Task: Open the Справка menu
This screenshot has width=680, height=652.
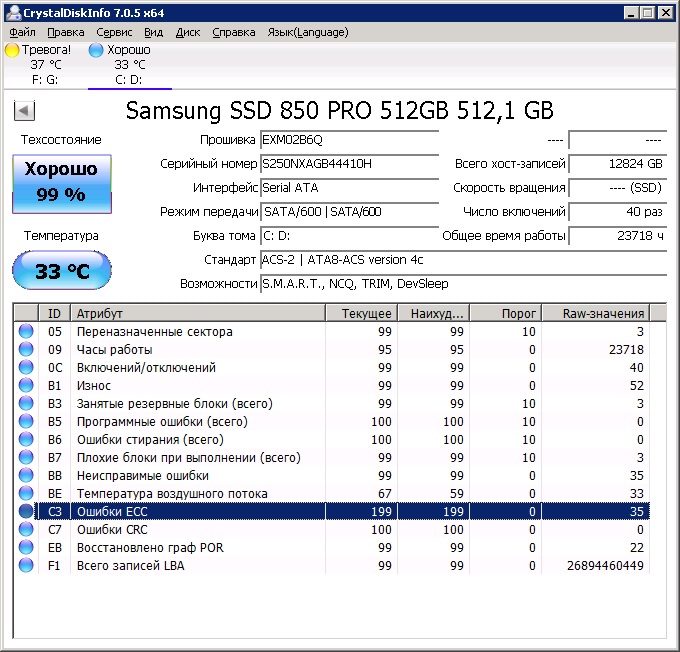Action: 234,33
